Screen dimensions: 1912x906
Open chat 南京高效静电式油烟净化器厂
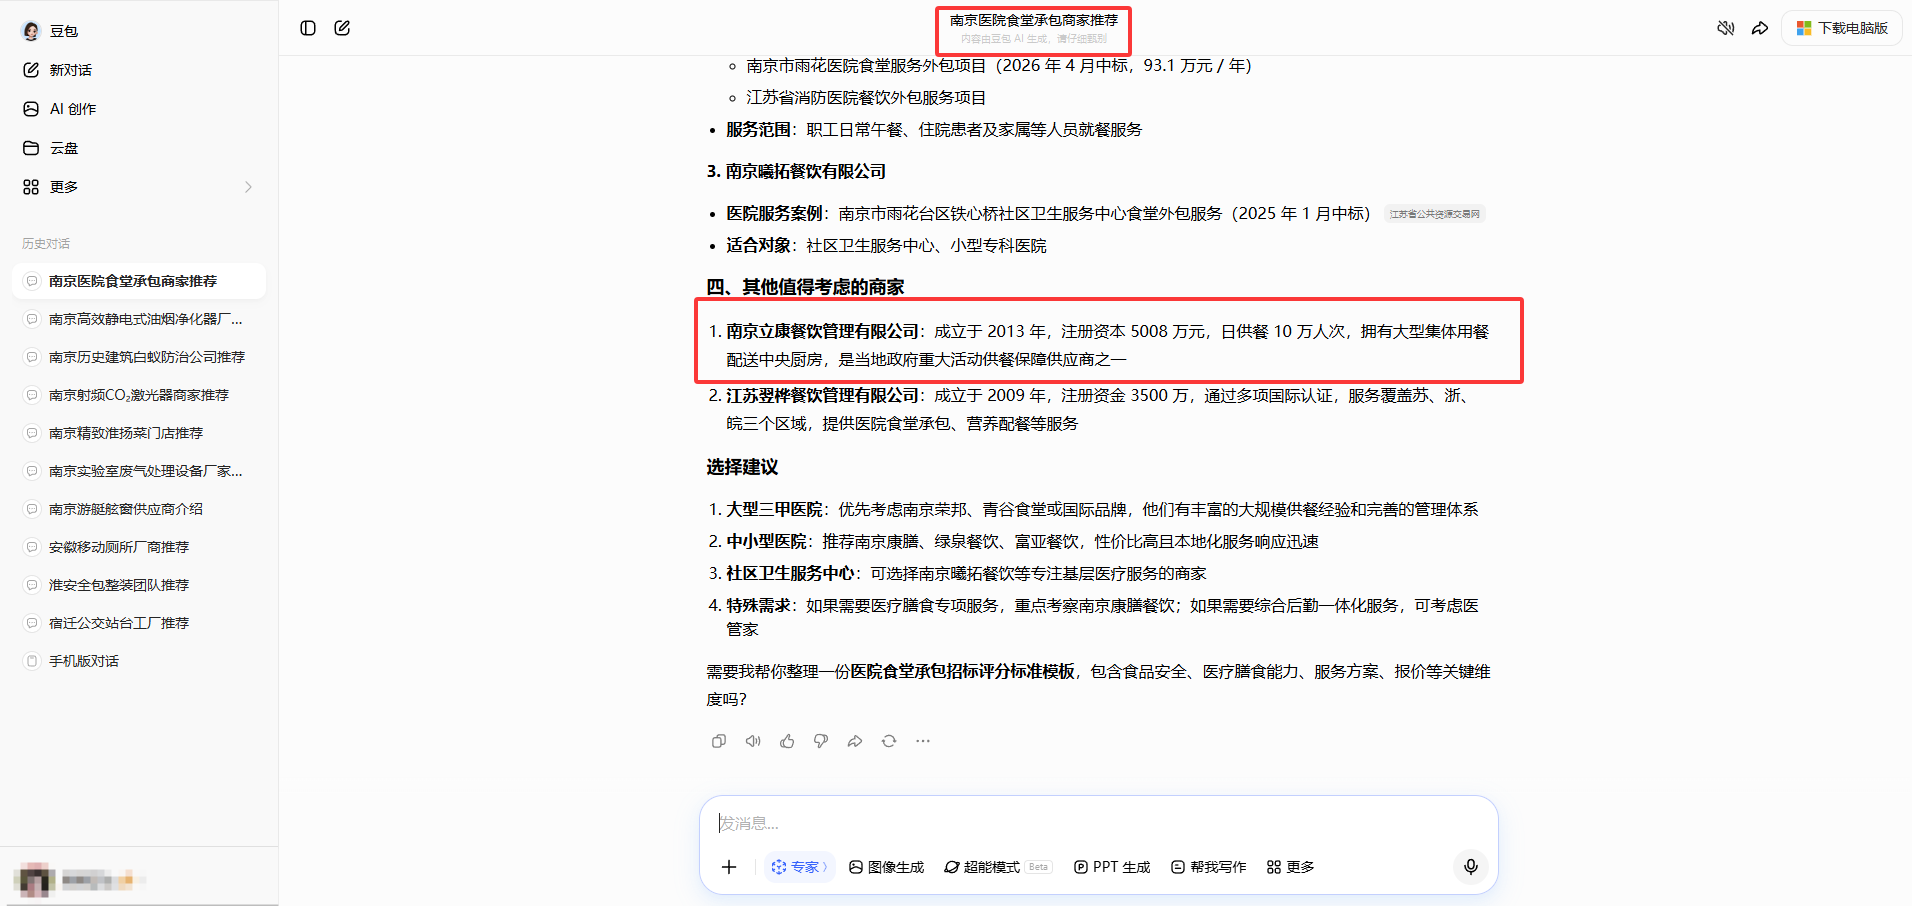[139, 319]
